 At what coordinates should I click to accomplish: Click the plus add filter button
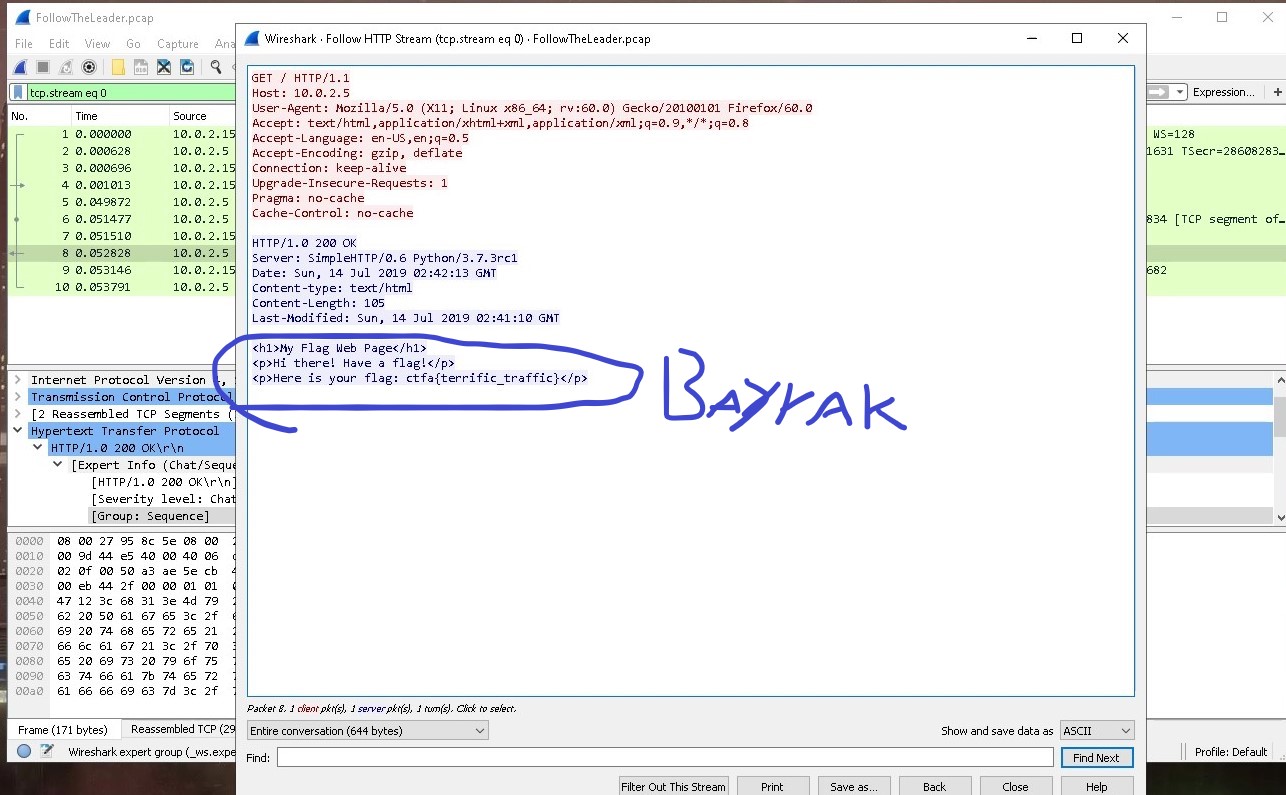[1277, 92]
